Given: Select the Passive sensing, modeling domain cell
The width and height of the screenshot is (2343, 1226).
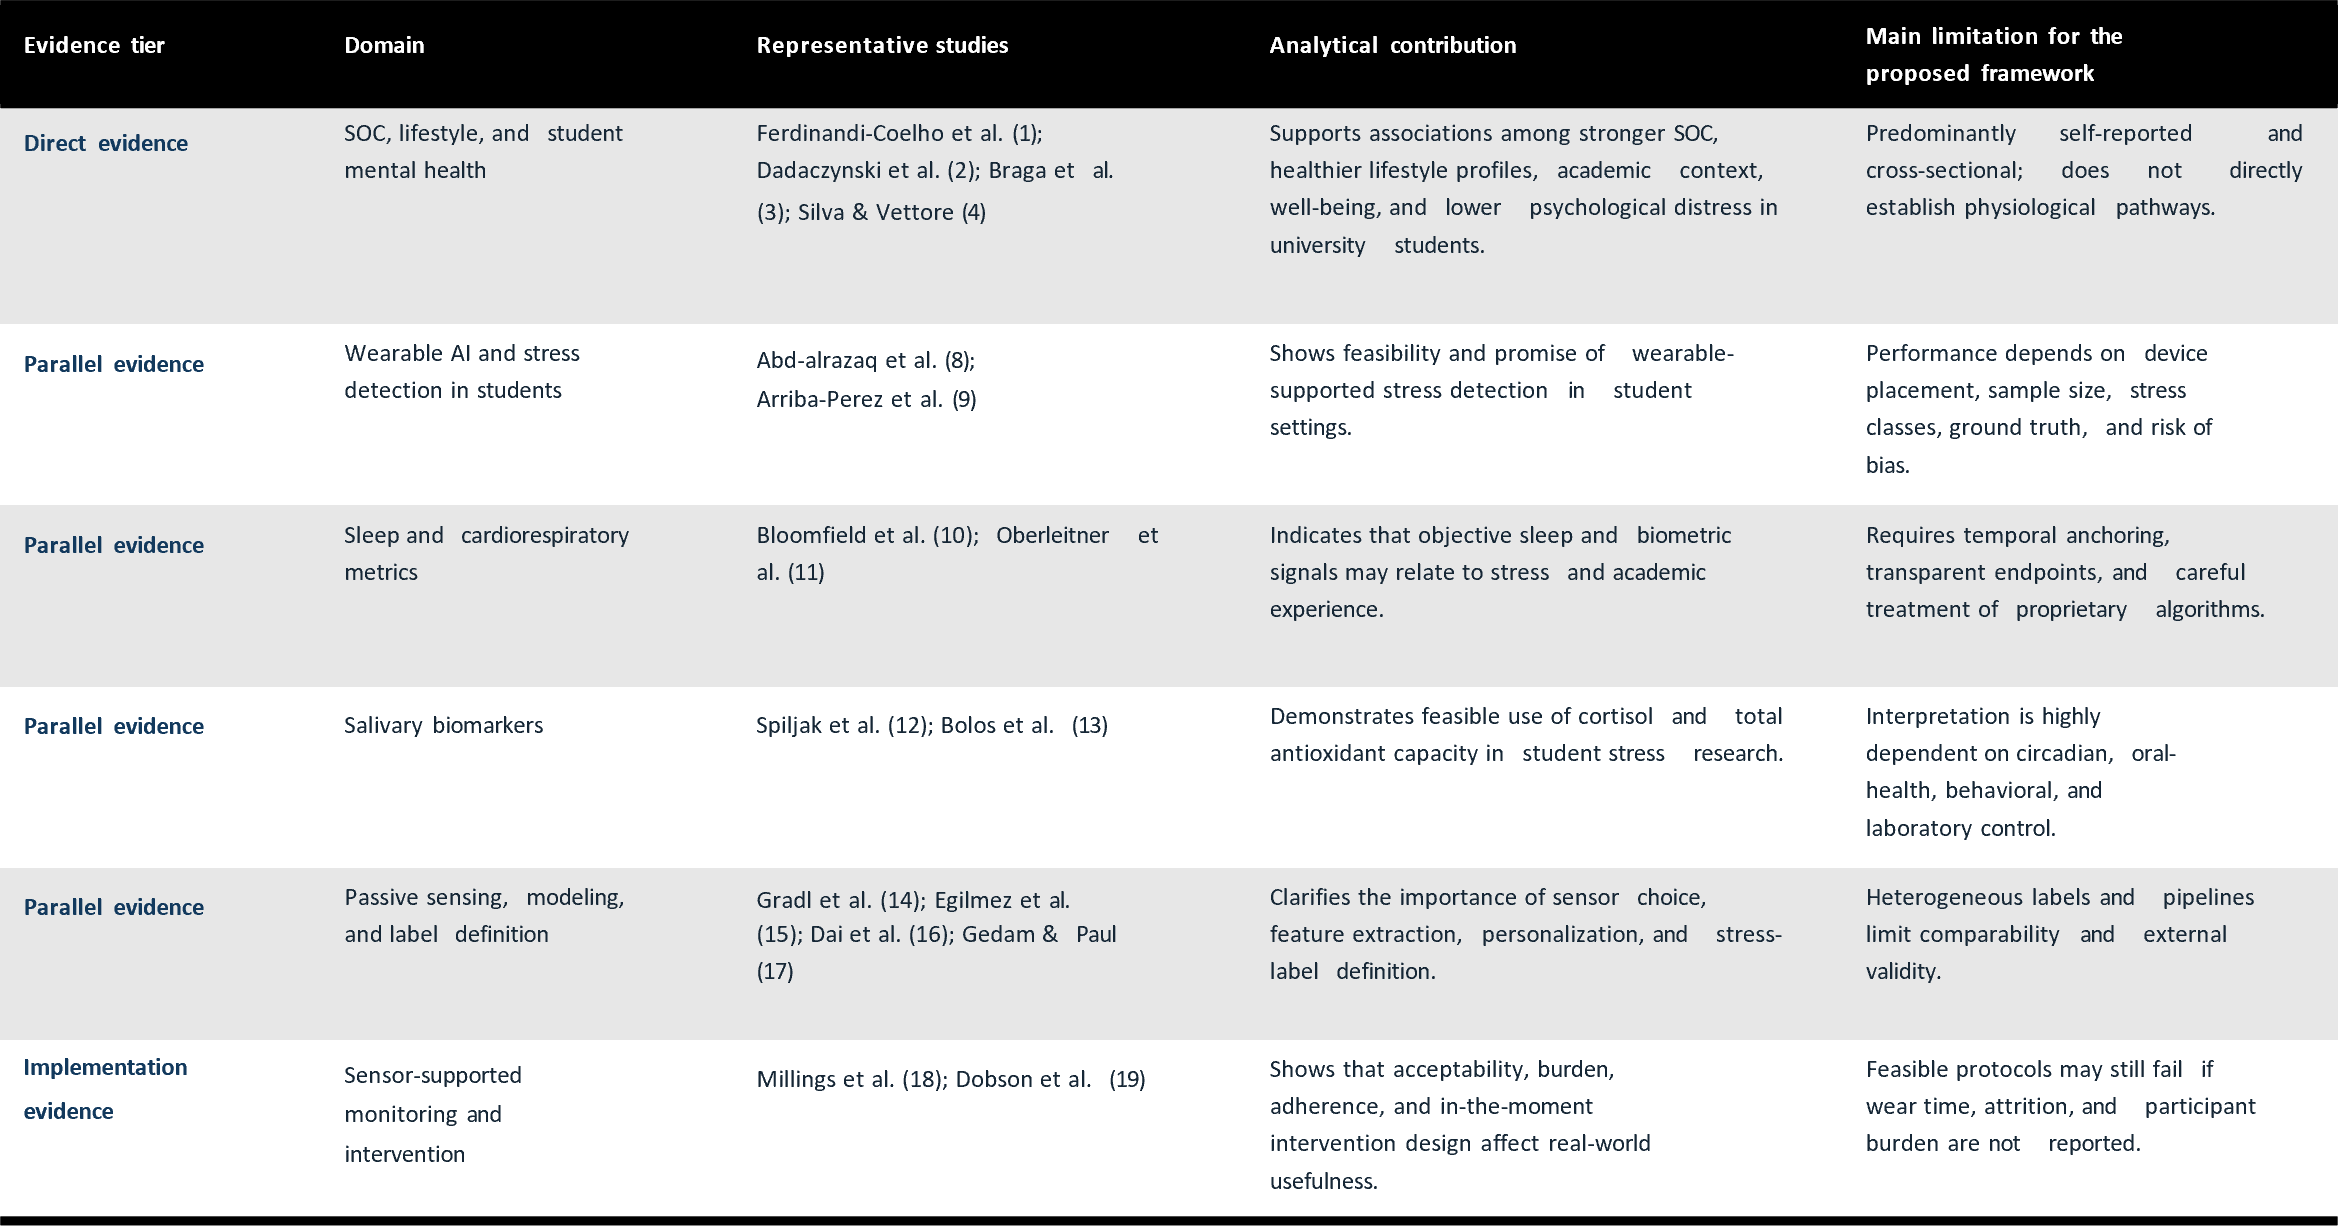Looking at the screenshot, I should [484, 915].
